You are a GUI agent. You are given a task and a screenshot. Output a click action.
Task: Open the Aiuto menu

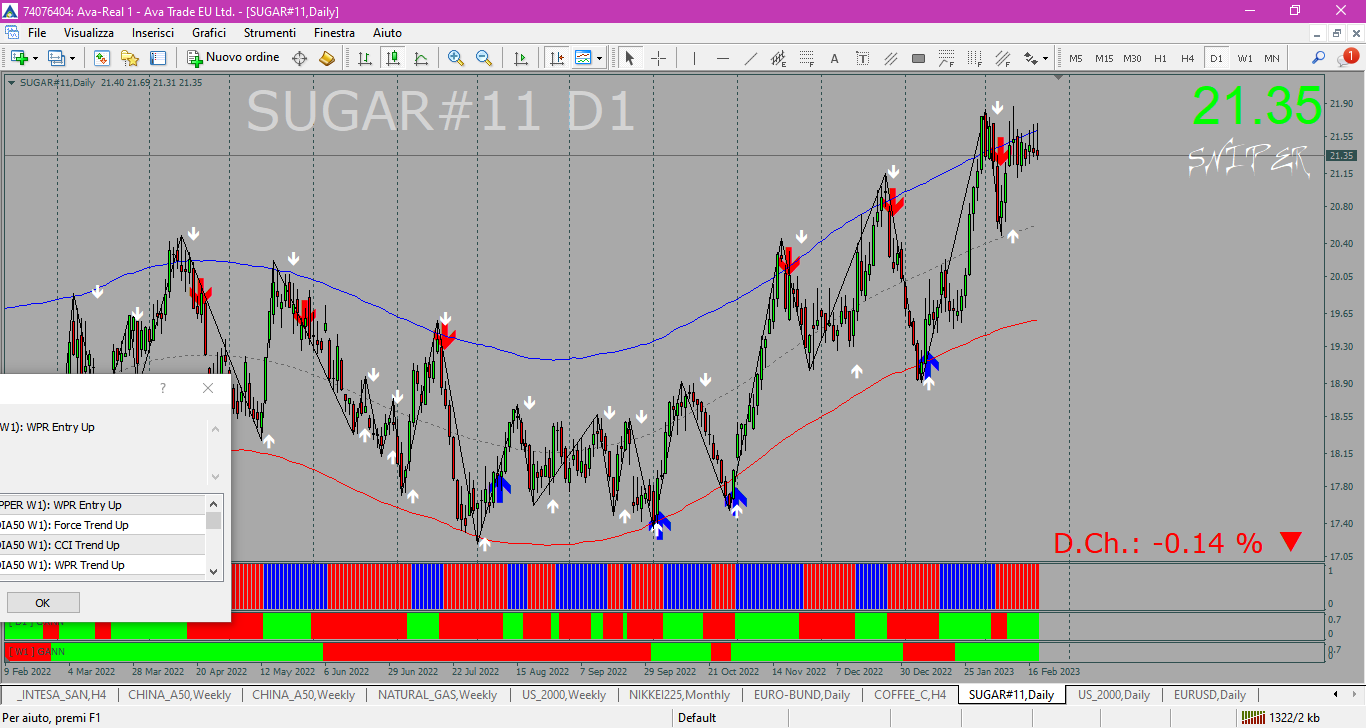387,33
